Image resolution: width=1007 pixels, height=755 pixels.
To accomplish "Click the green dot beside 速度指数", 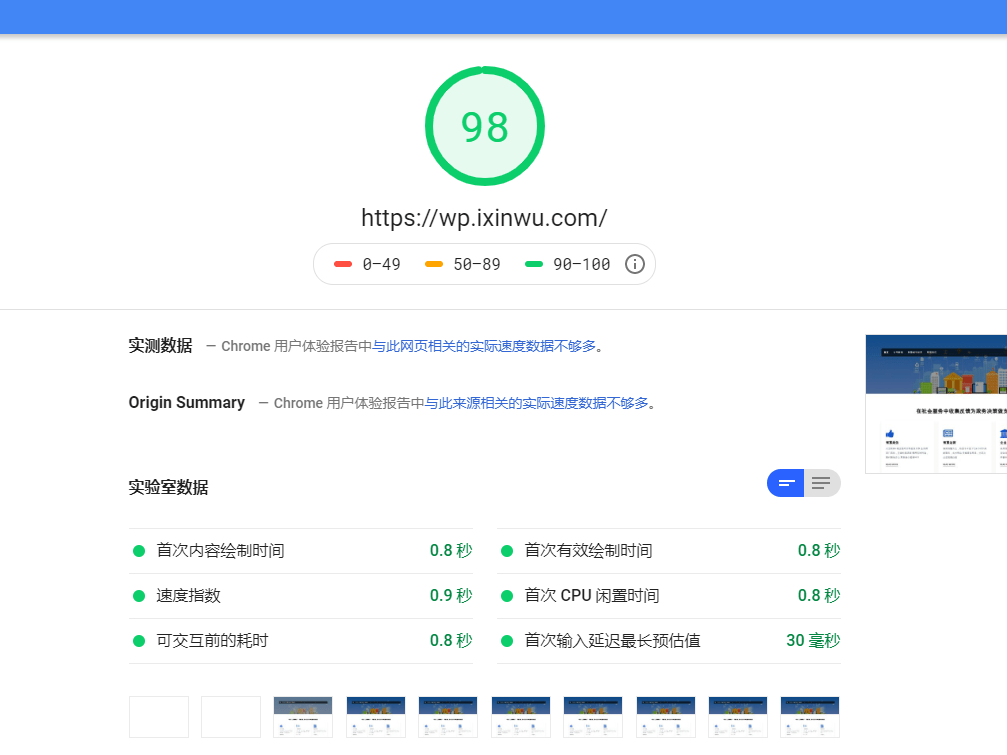I will pos(139,596).
